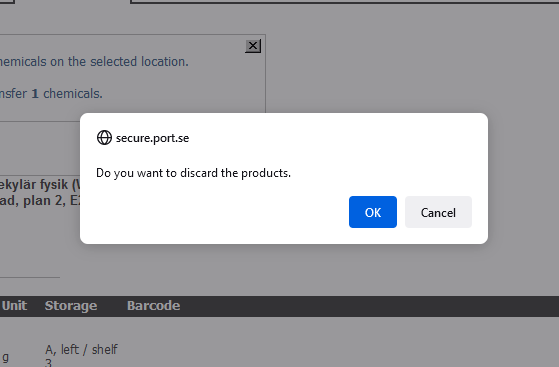Click the shelf number 3 under storage
The image size is (559, 367).
48,363
